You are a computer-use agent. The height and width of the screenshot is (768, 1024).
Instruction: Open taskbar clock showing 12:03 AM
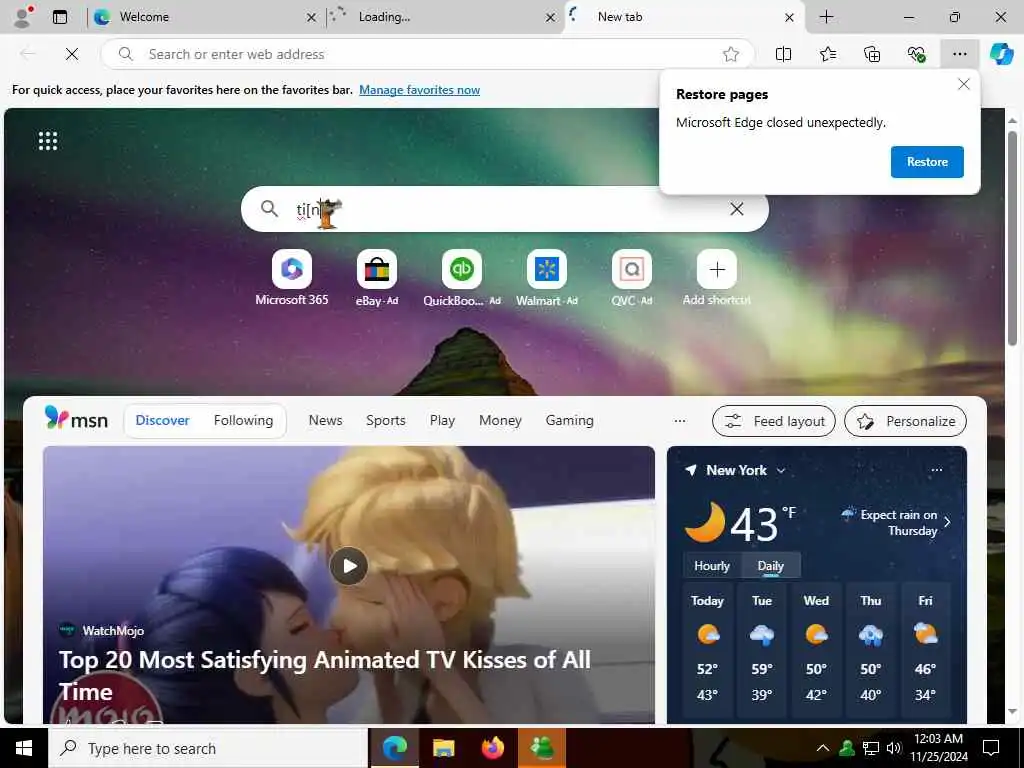point(938,748)
